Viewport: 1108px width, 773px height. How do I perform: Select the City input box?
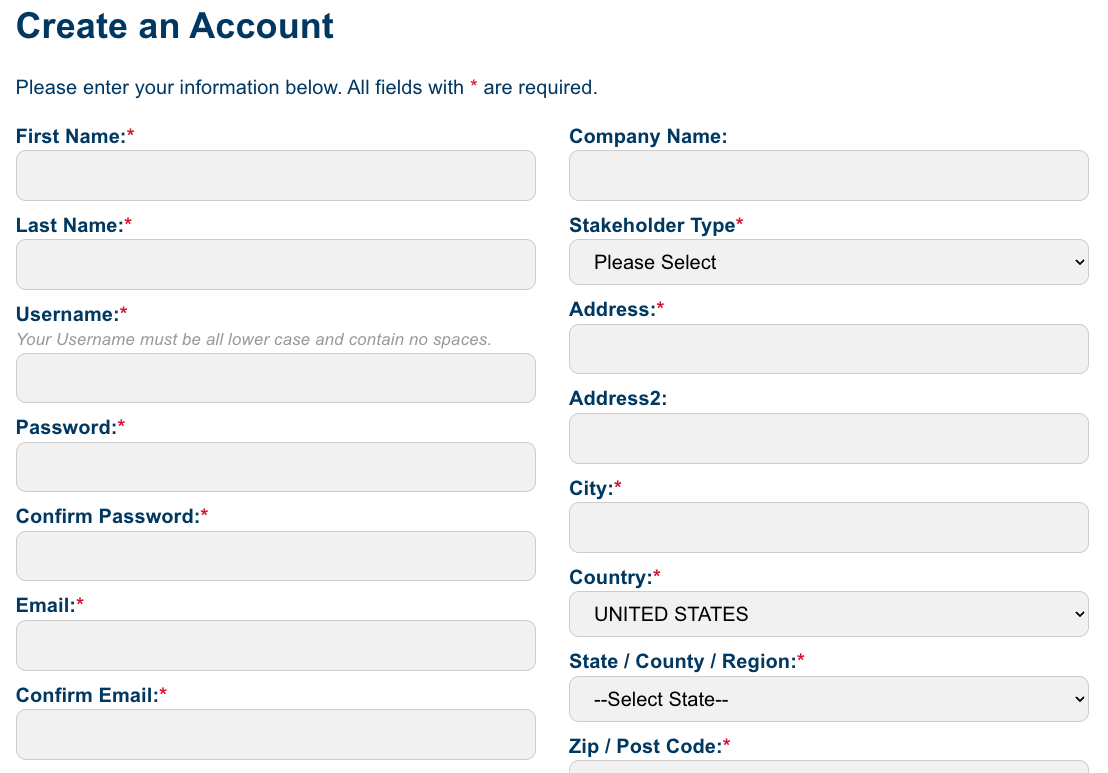click(x=828, y=527)
